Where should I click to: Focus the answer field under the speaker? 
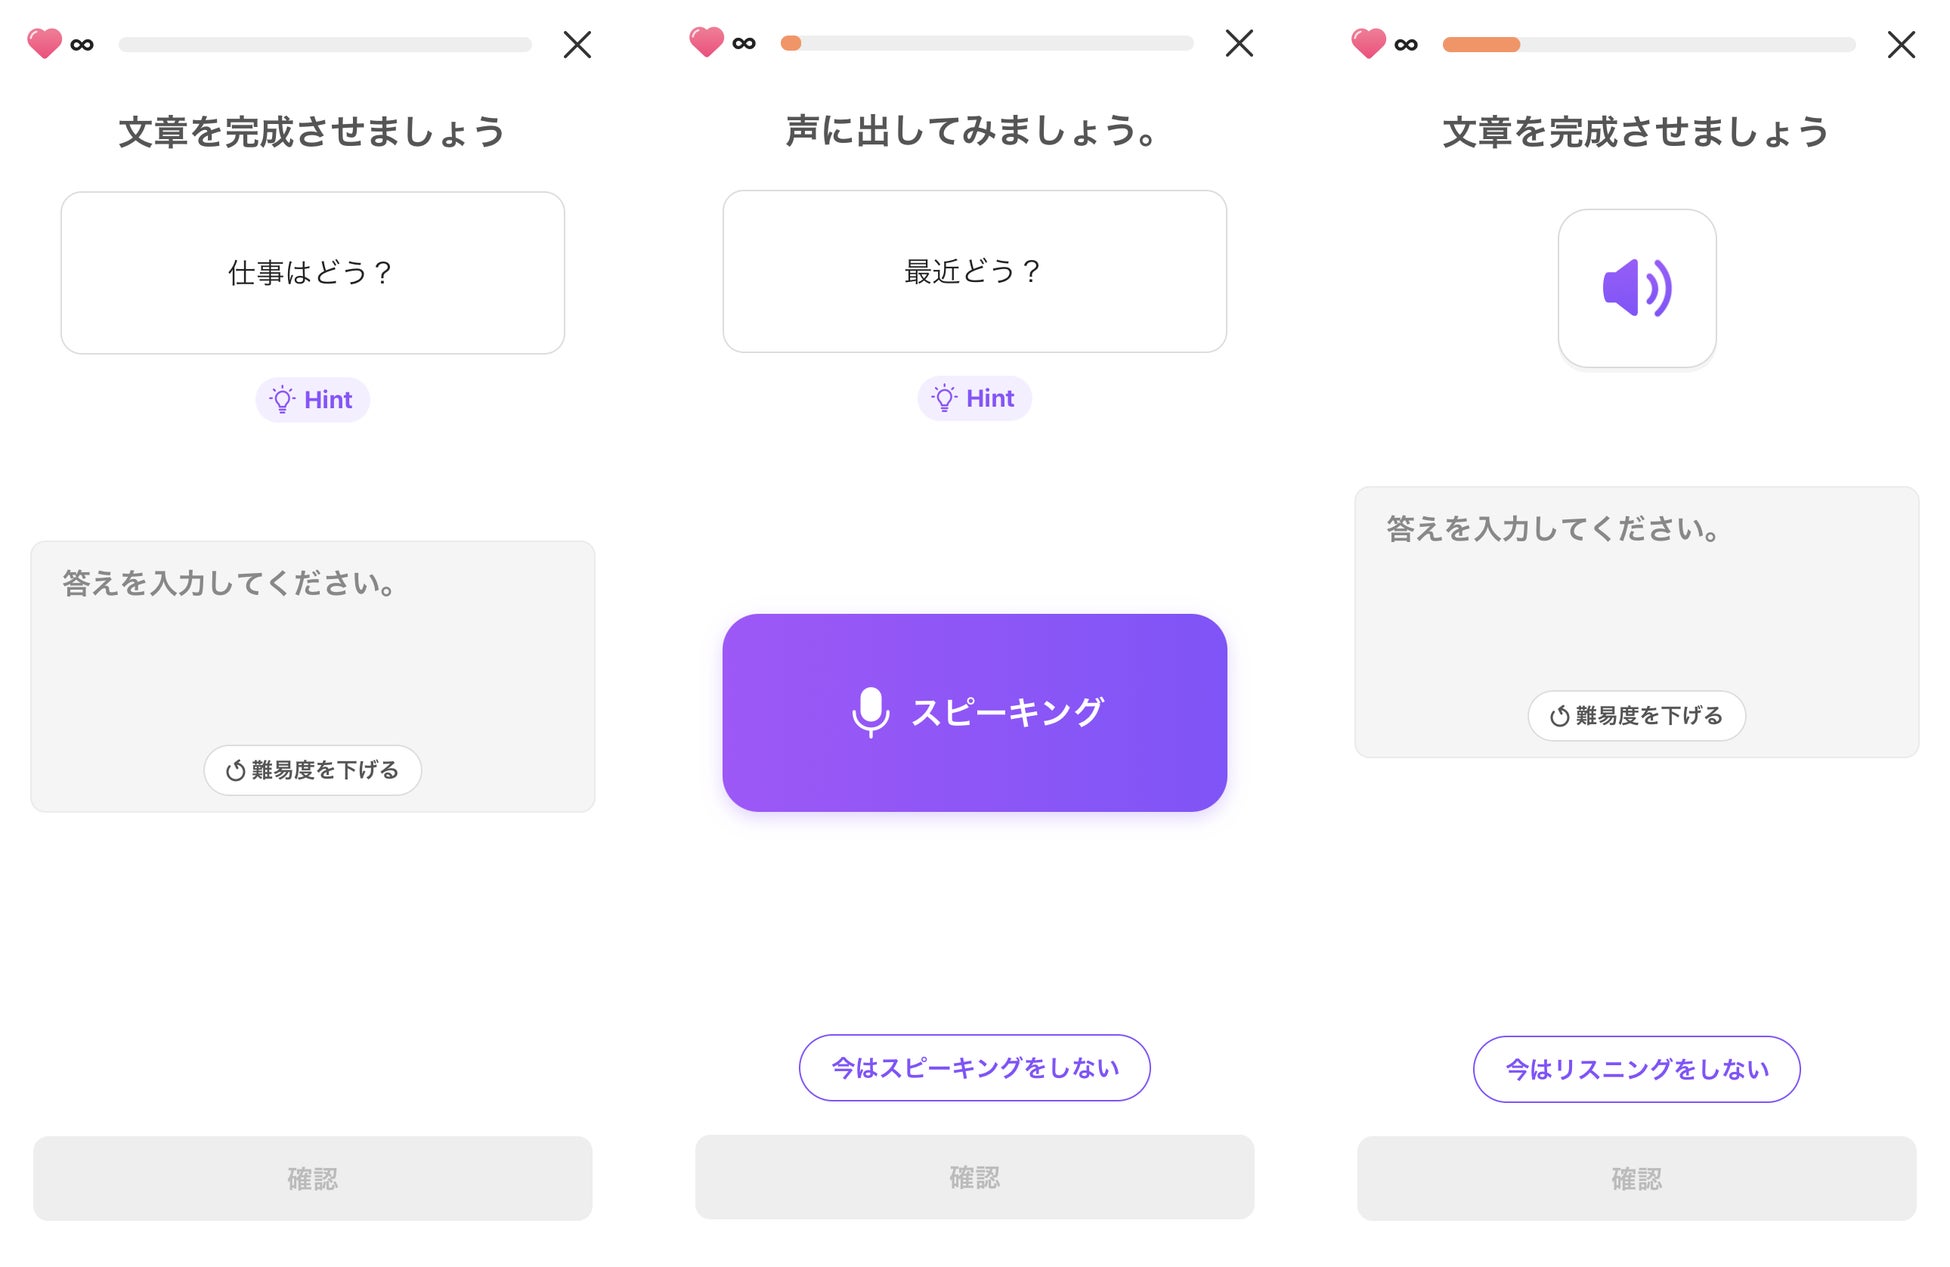pos(1636,590)
